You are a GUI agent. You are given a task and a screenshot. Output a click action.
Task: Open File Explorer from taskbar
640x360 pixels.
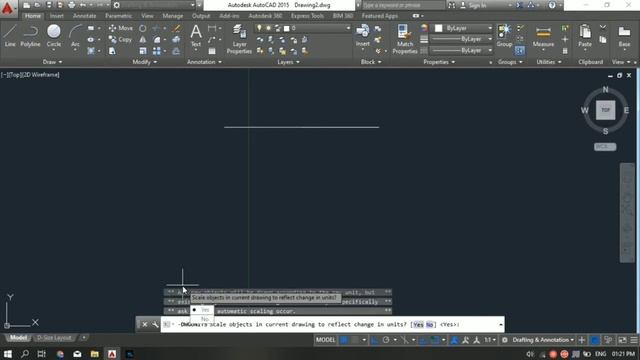coord(95,354)
